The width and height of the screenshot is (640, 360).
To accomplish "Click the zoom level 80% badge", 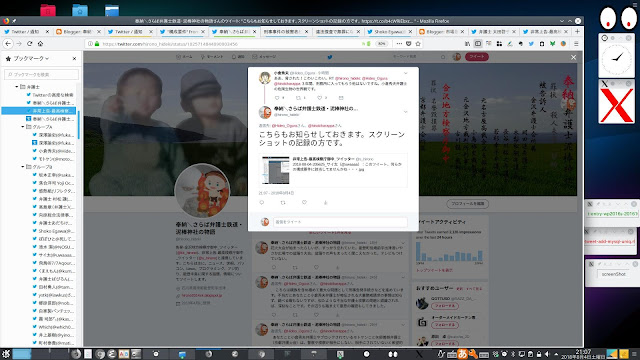I will click(381, 44).
